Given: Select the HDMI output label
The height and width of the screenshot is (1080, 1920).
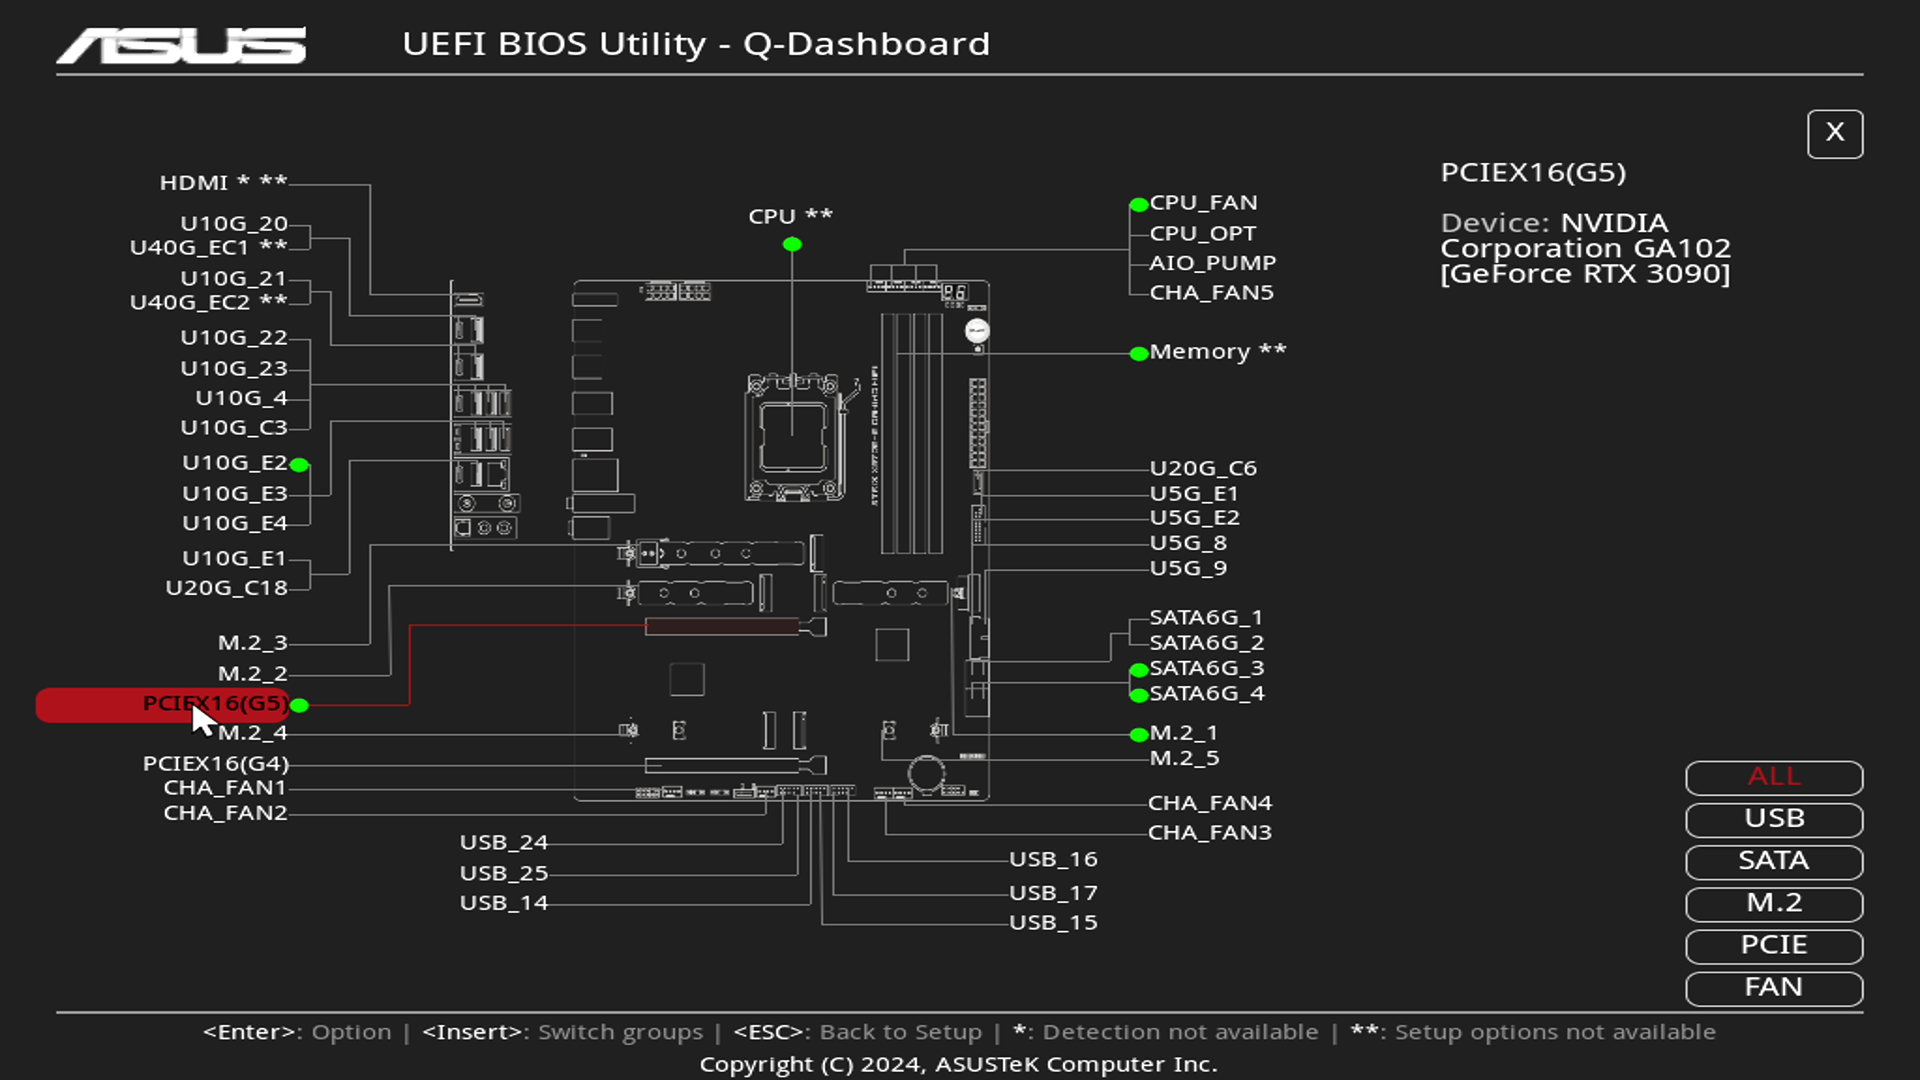Looking at the screenshot, I should pyautogui.click(x=193, y=182).
